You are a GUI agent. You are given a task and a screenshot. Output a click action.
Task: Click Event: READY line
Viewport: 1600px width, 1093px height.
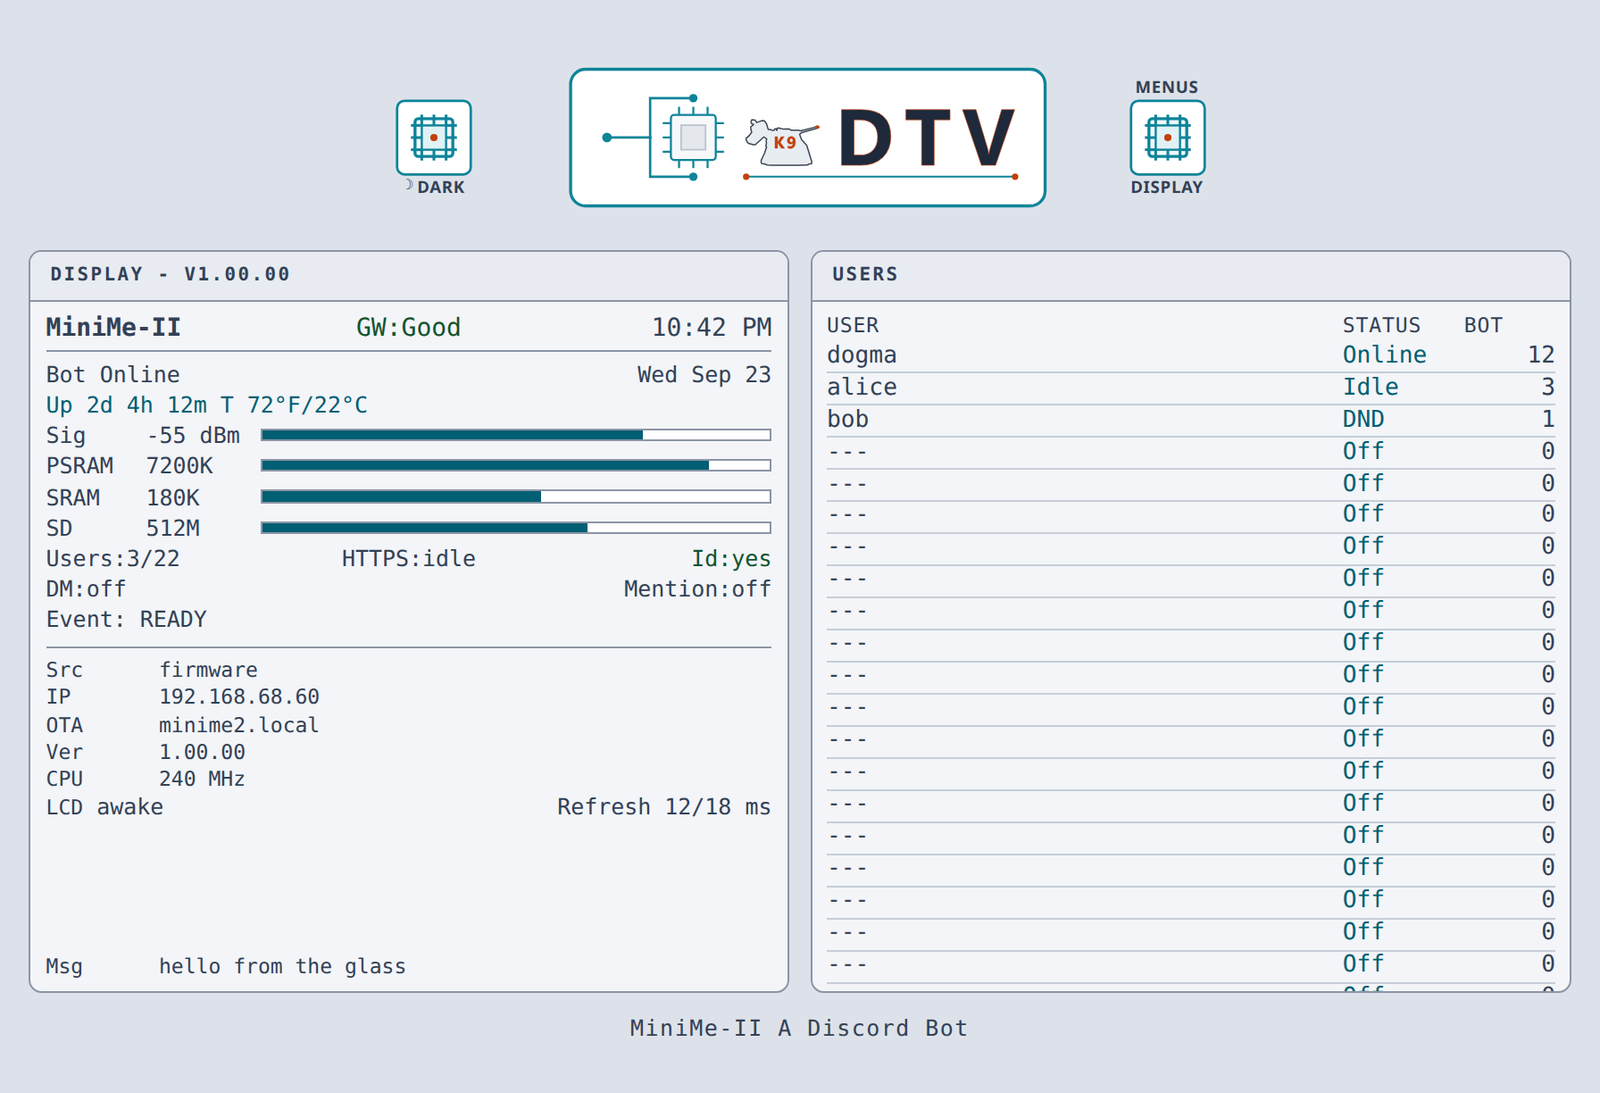pyautogui.click(x=126, y=620)
